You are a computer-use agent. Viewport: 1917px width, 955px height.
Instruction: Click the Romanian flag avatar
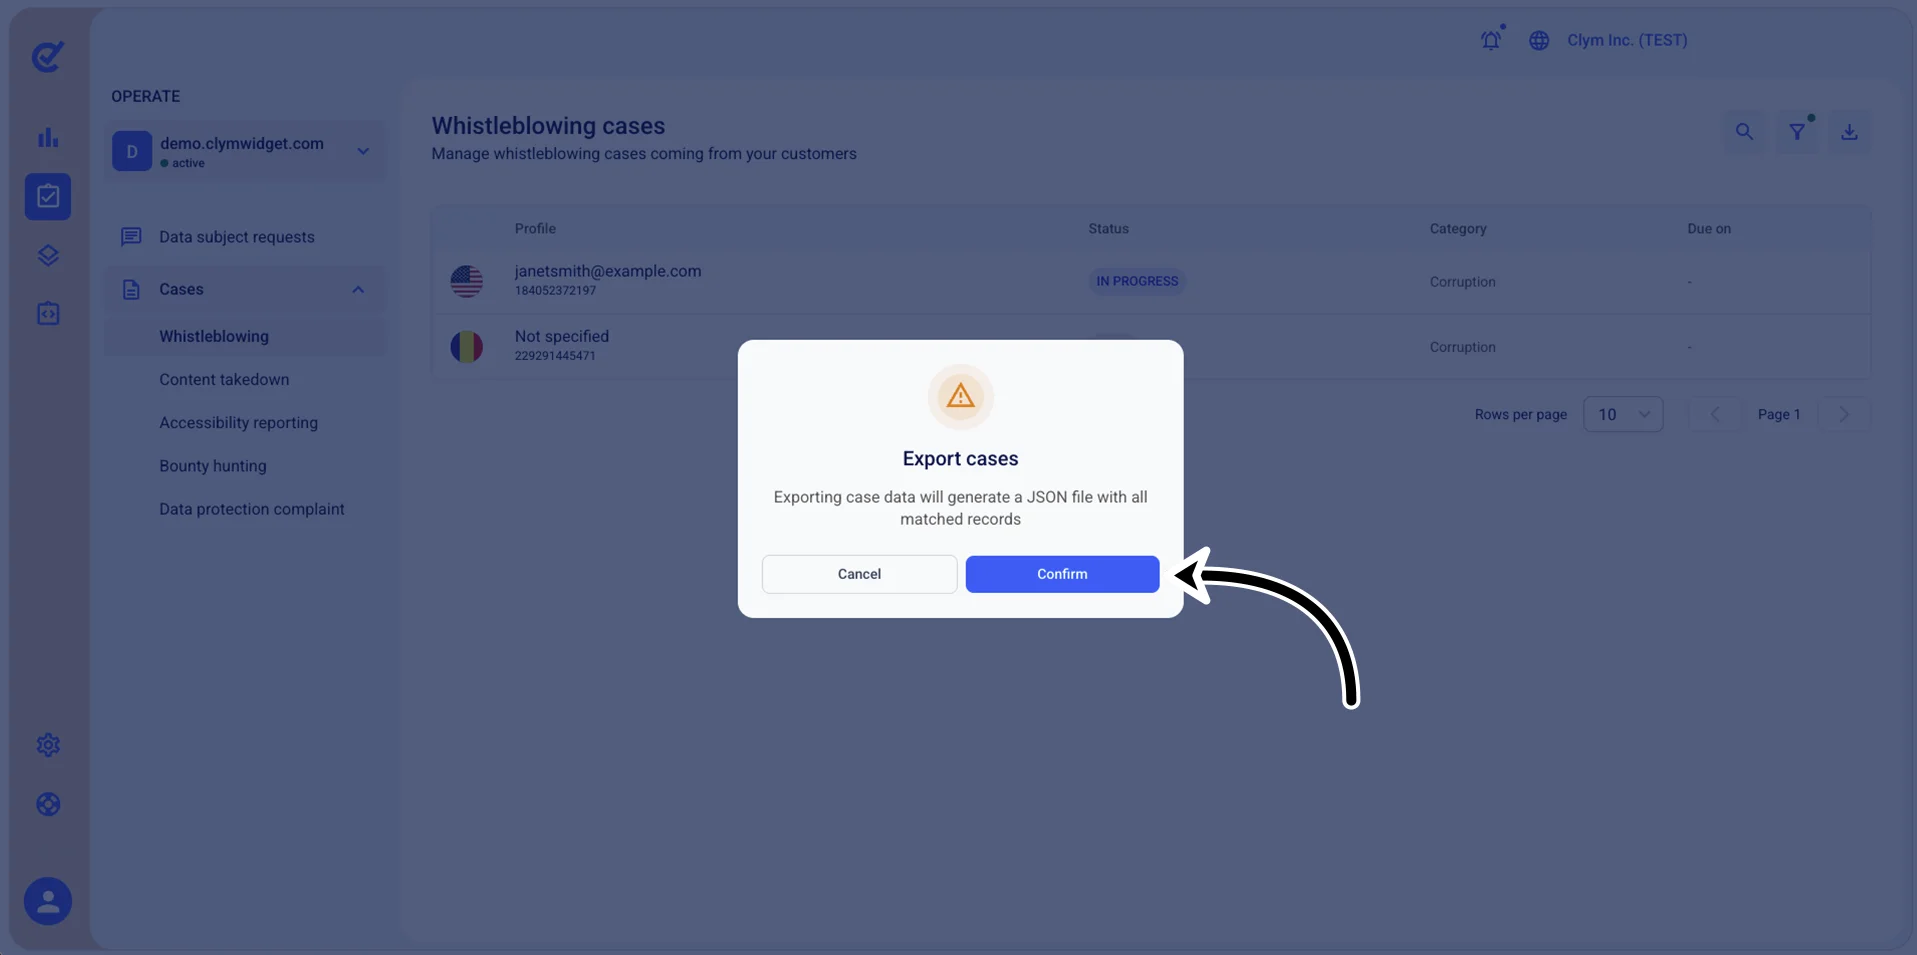point(466,347)
